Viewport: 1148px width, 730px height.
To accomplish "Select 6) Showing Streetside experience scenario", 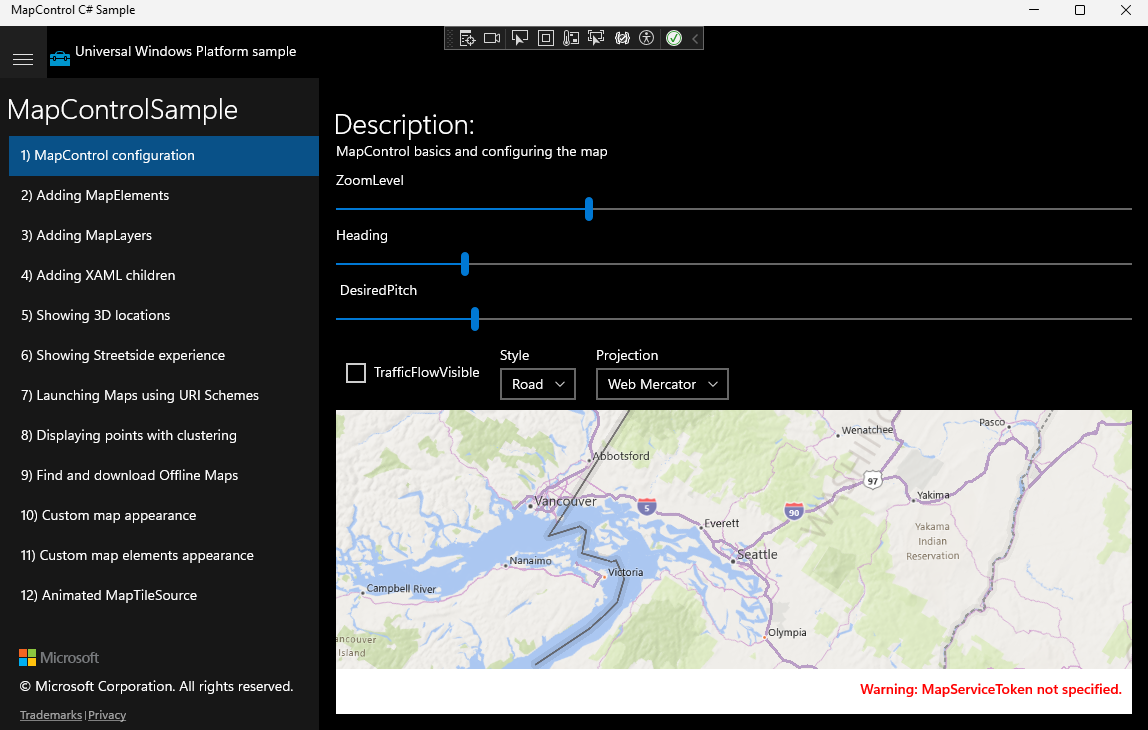I will (164, 355).
